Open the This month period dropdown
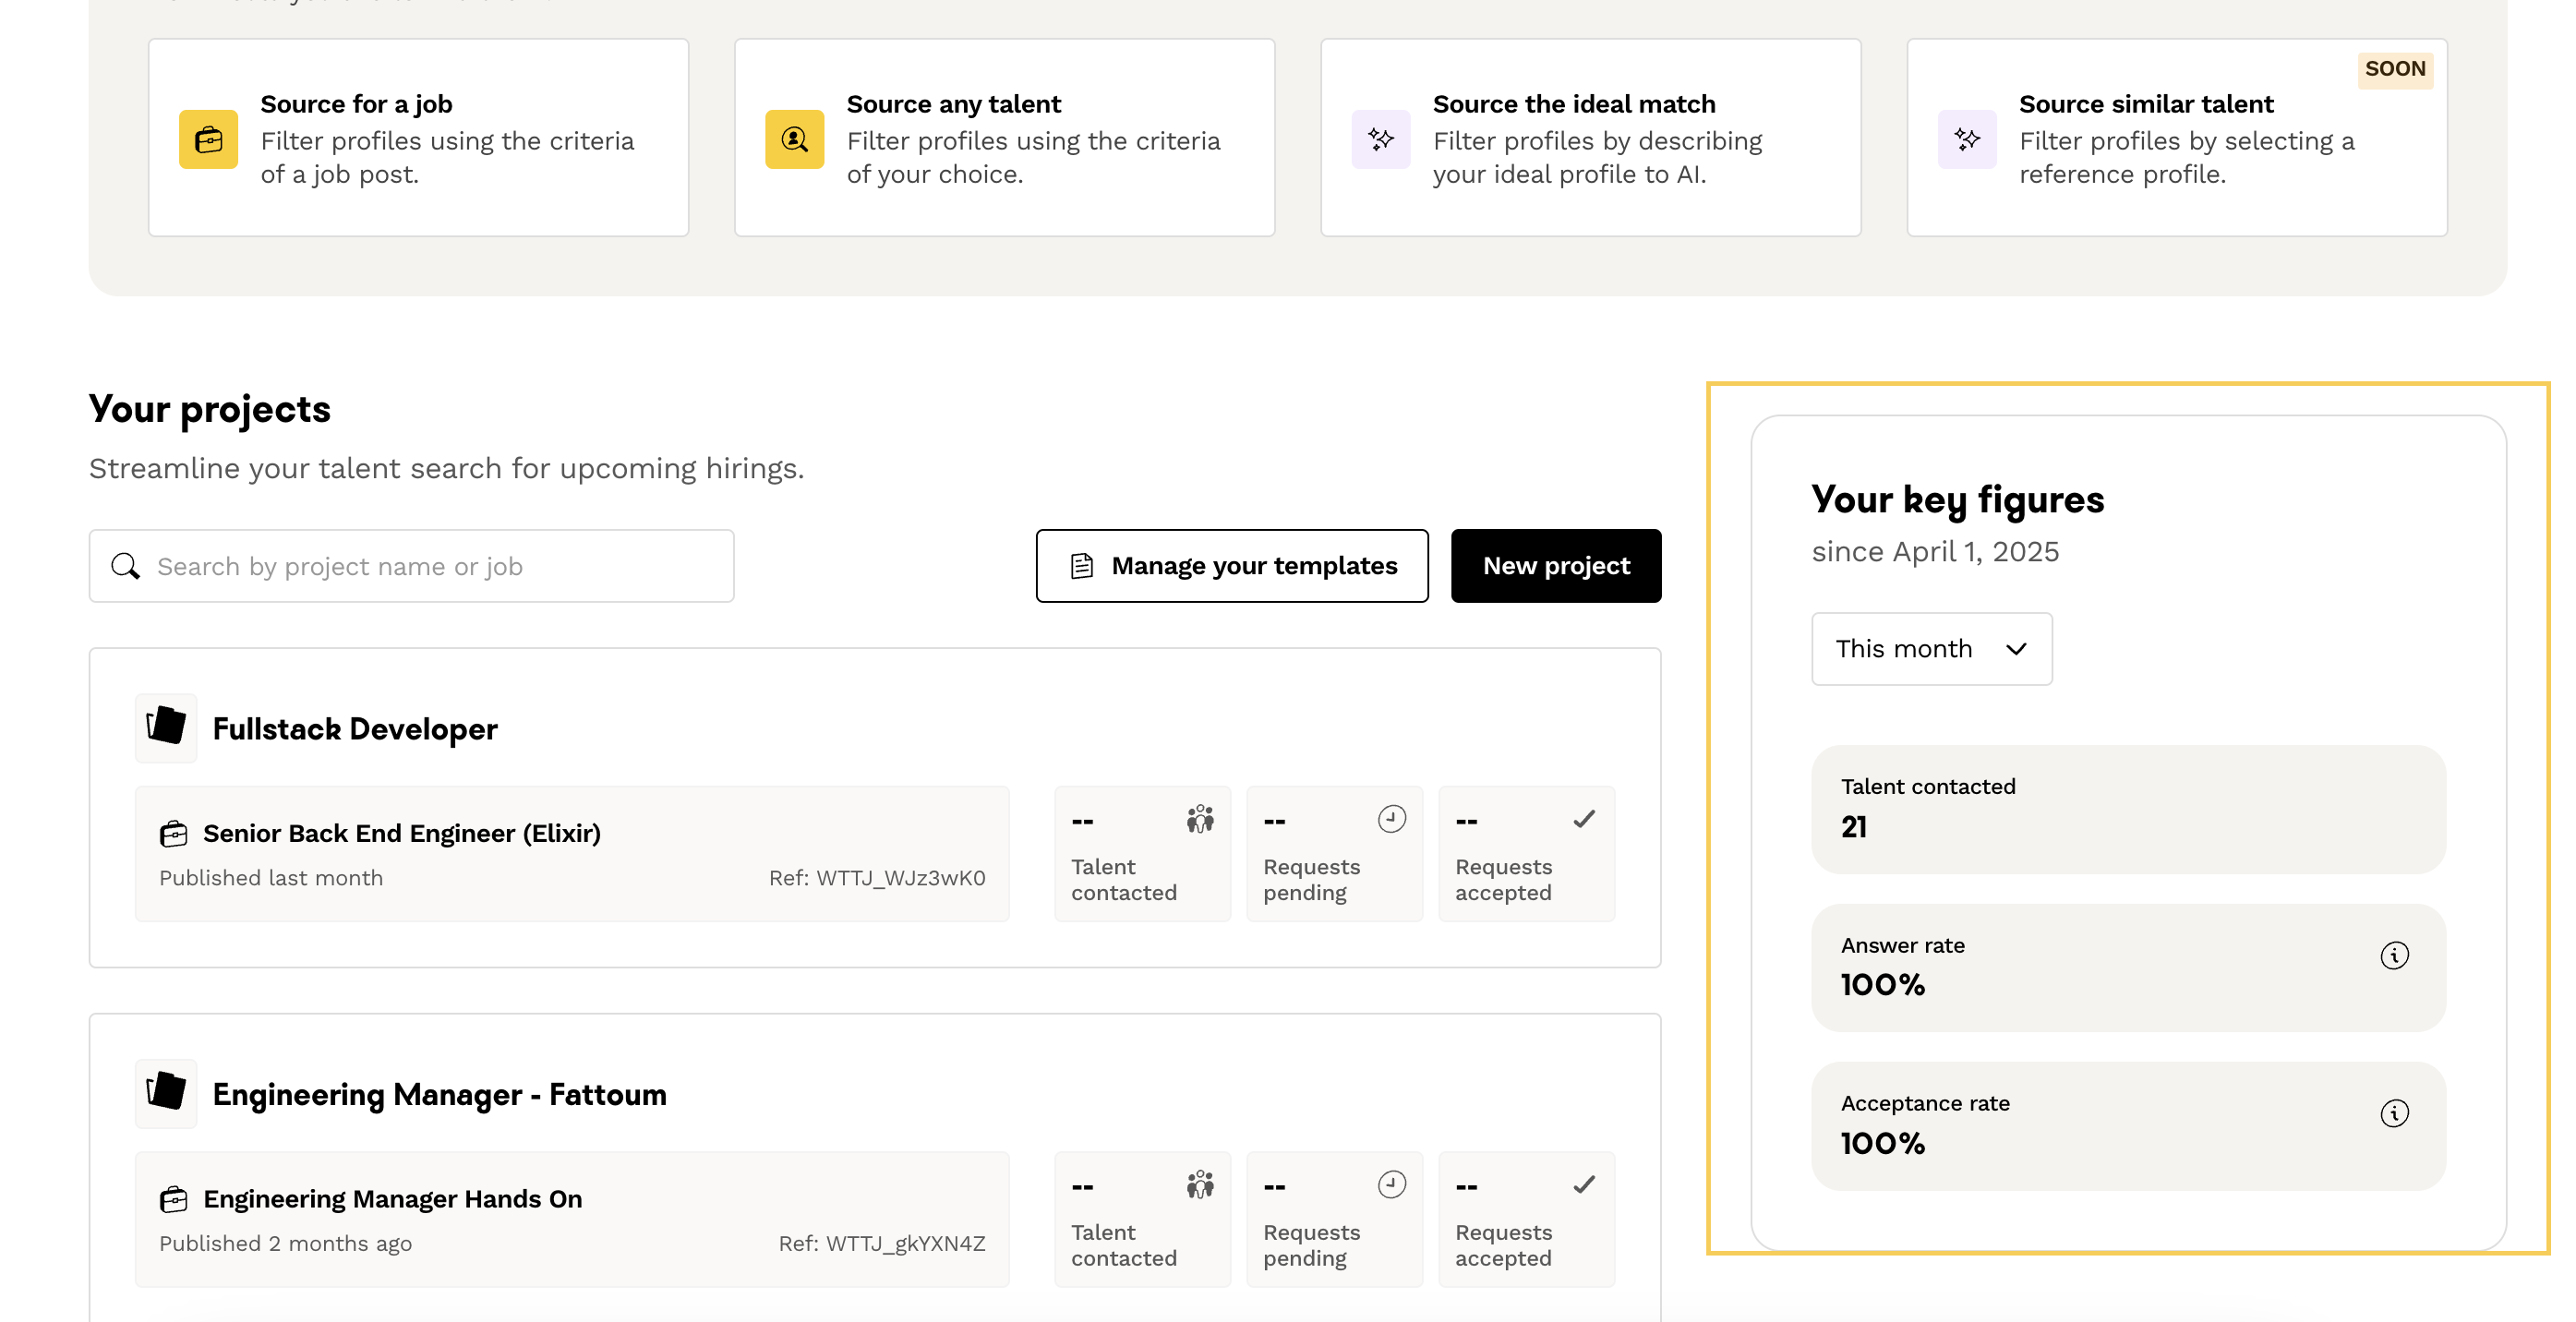Screen dimensions: 2576x1322 pos(1931,649)
